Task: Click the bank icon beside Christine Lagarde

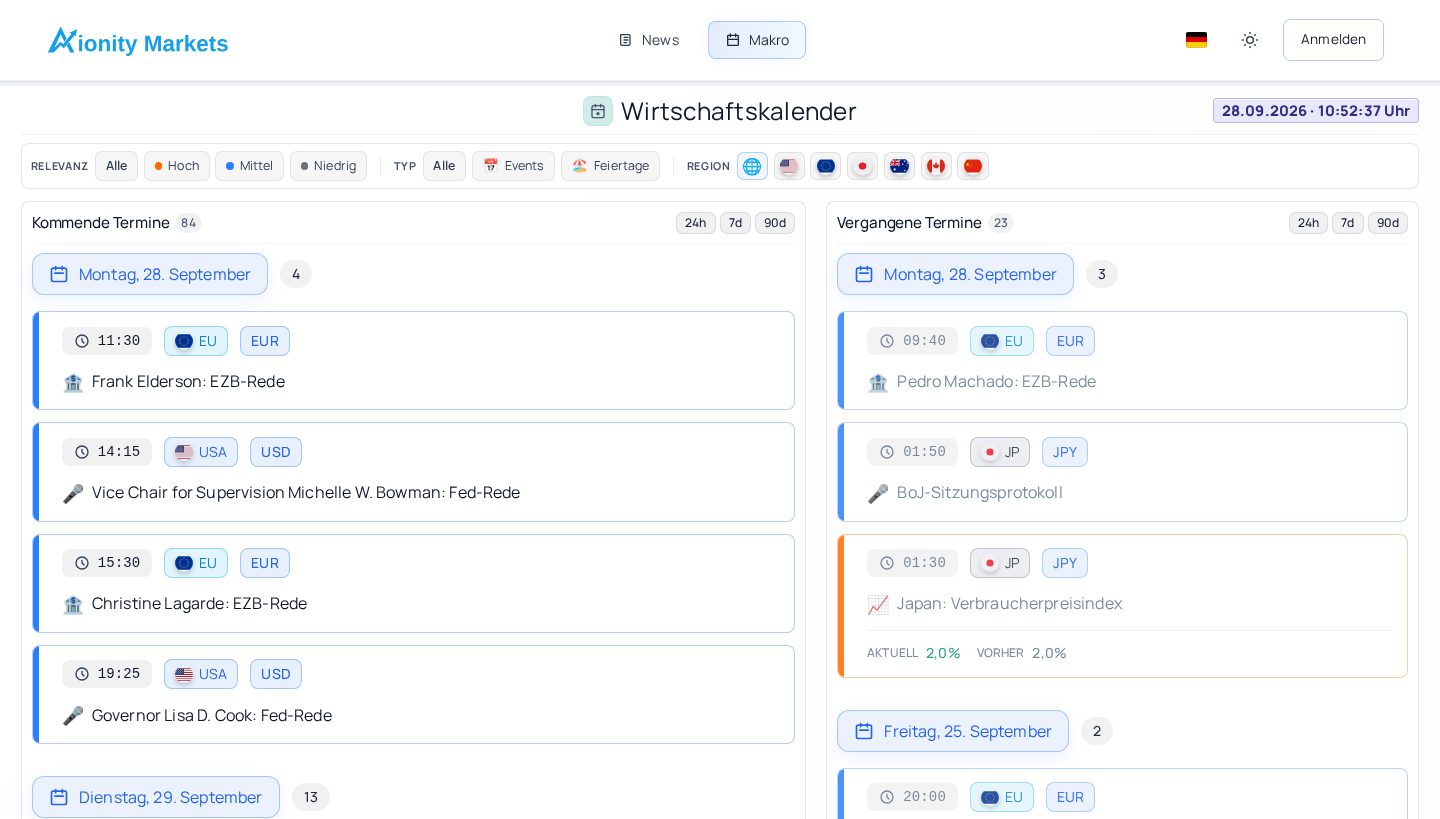Action: [x=73, y=604]
